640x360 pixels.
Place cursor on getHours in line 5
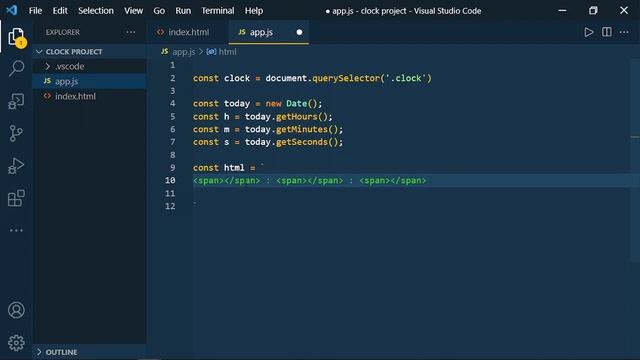(297, 117)
